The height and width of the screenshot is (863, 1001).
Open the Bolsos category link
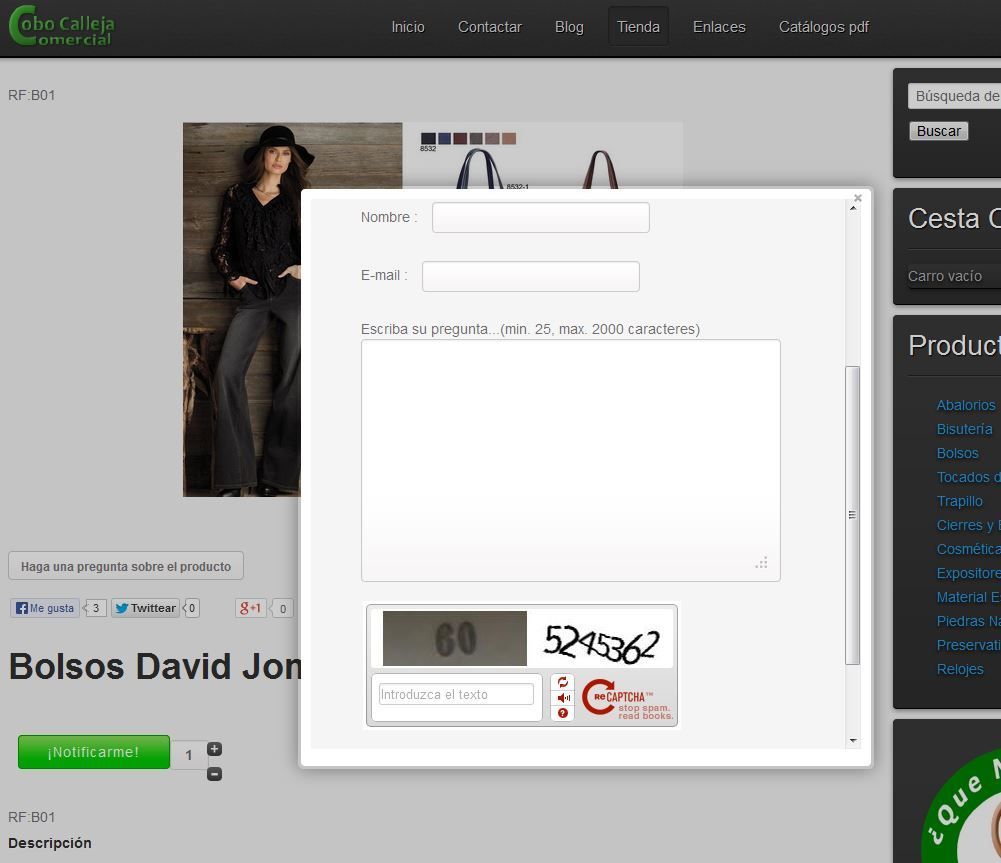957,453
